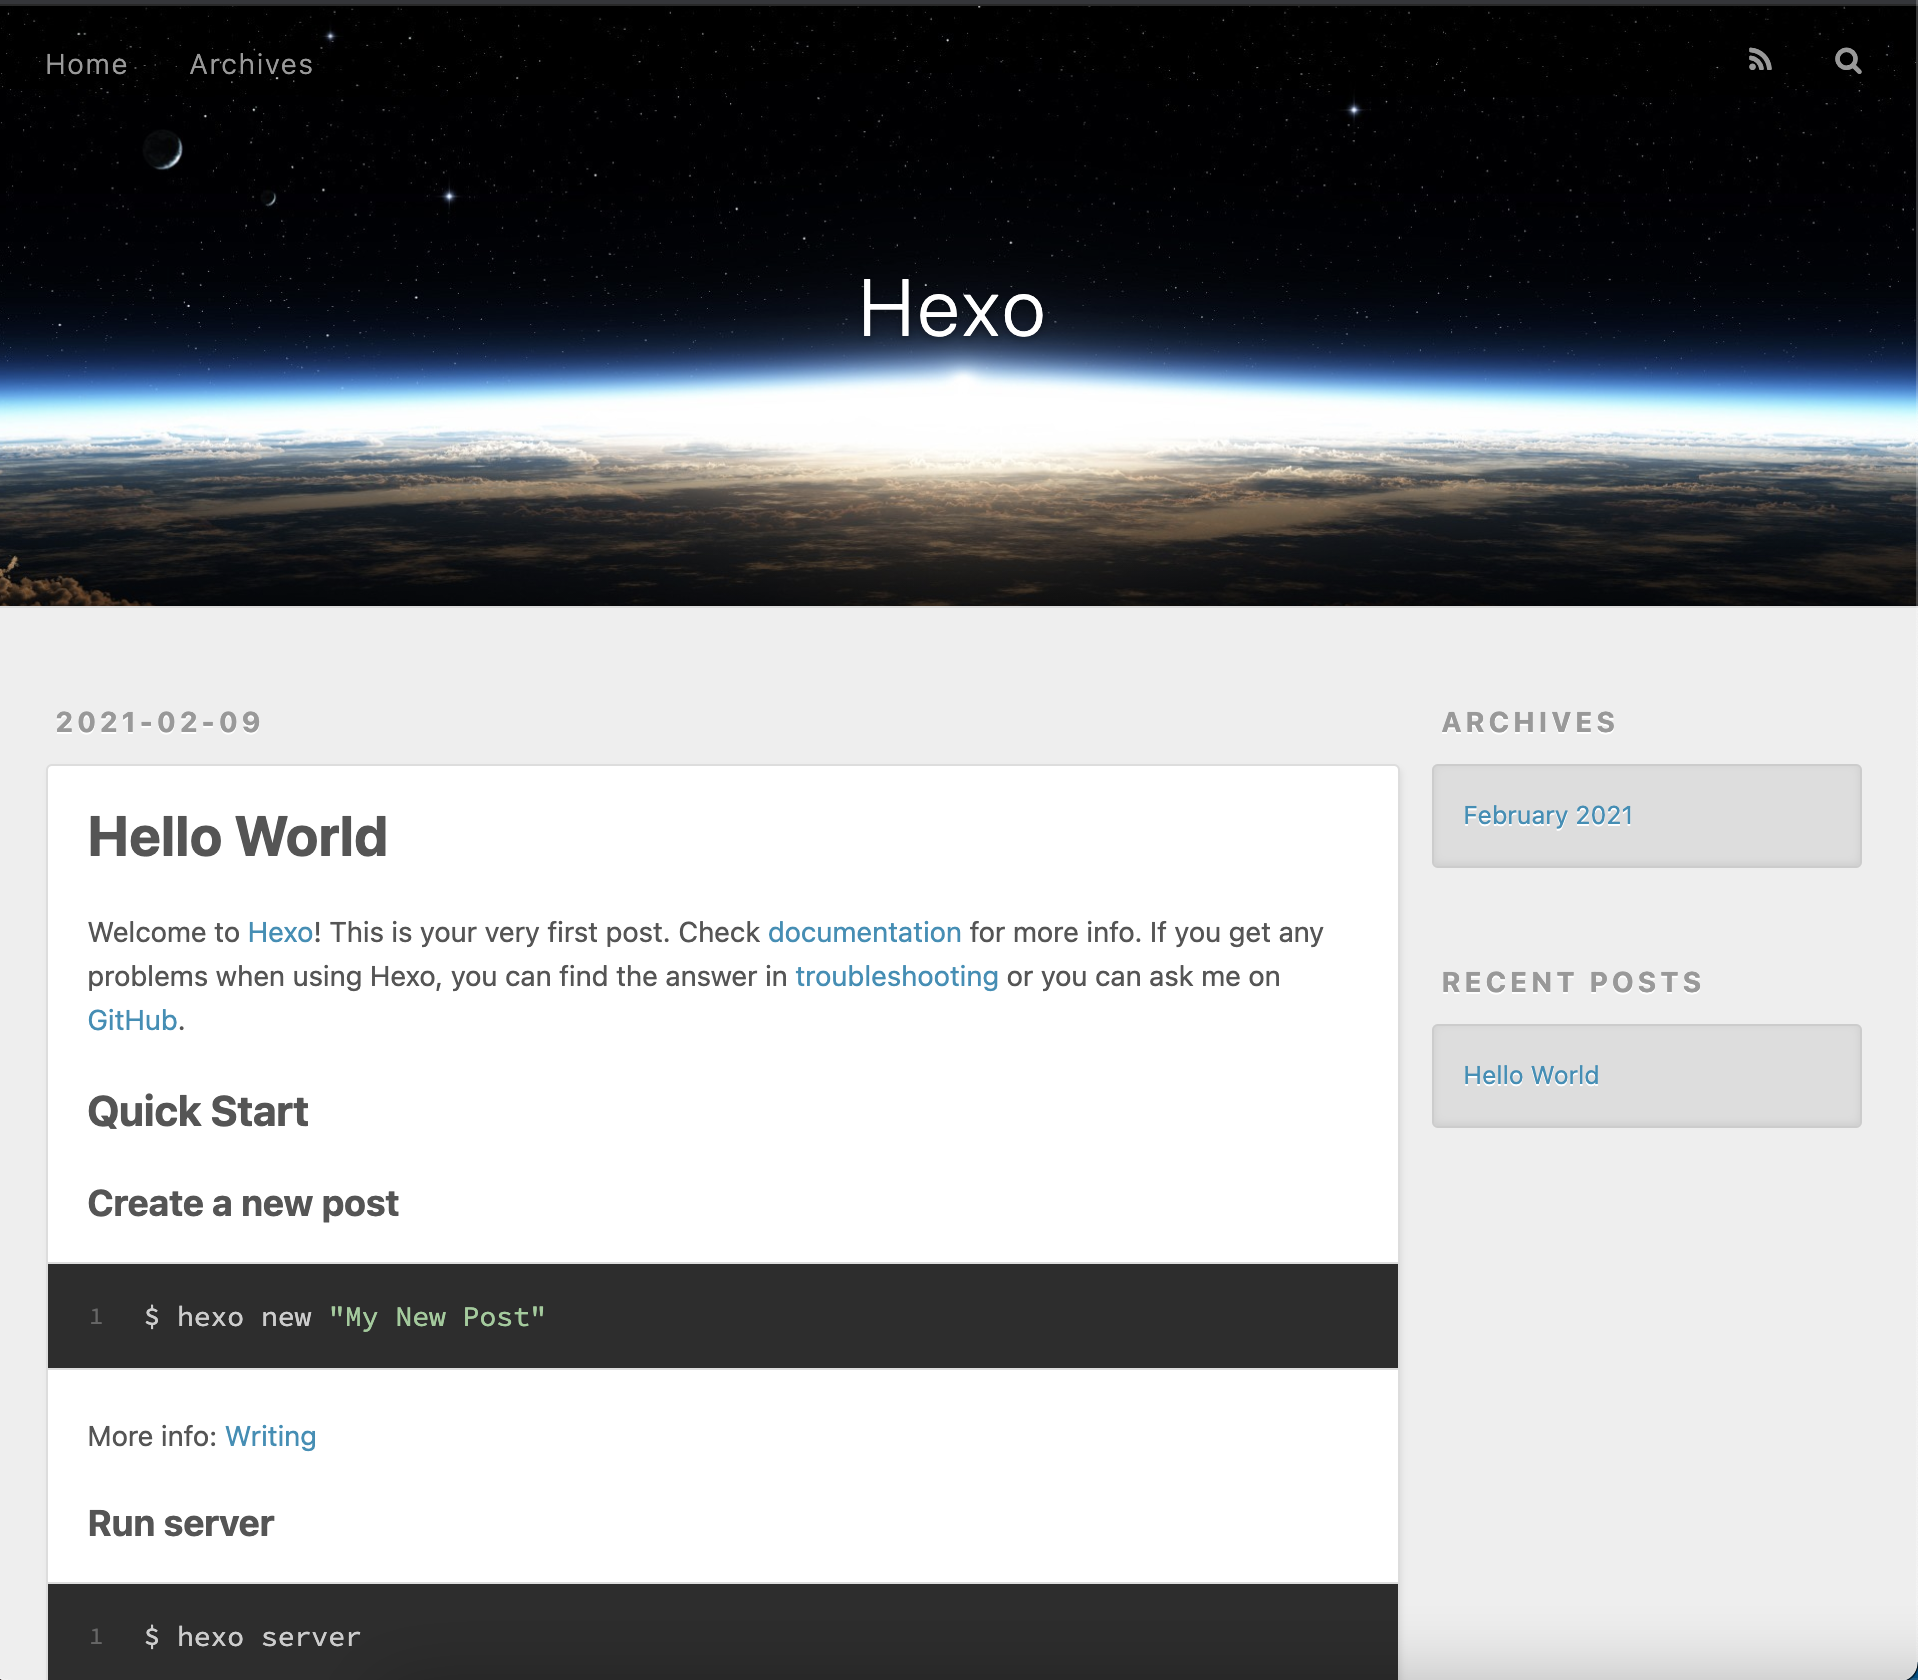Screen dimensions: 1918x1680
Task: Click the search magnifier icon
Action: pos(1848,61)
